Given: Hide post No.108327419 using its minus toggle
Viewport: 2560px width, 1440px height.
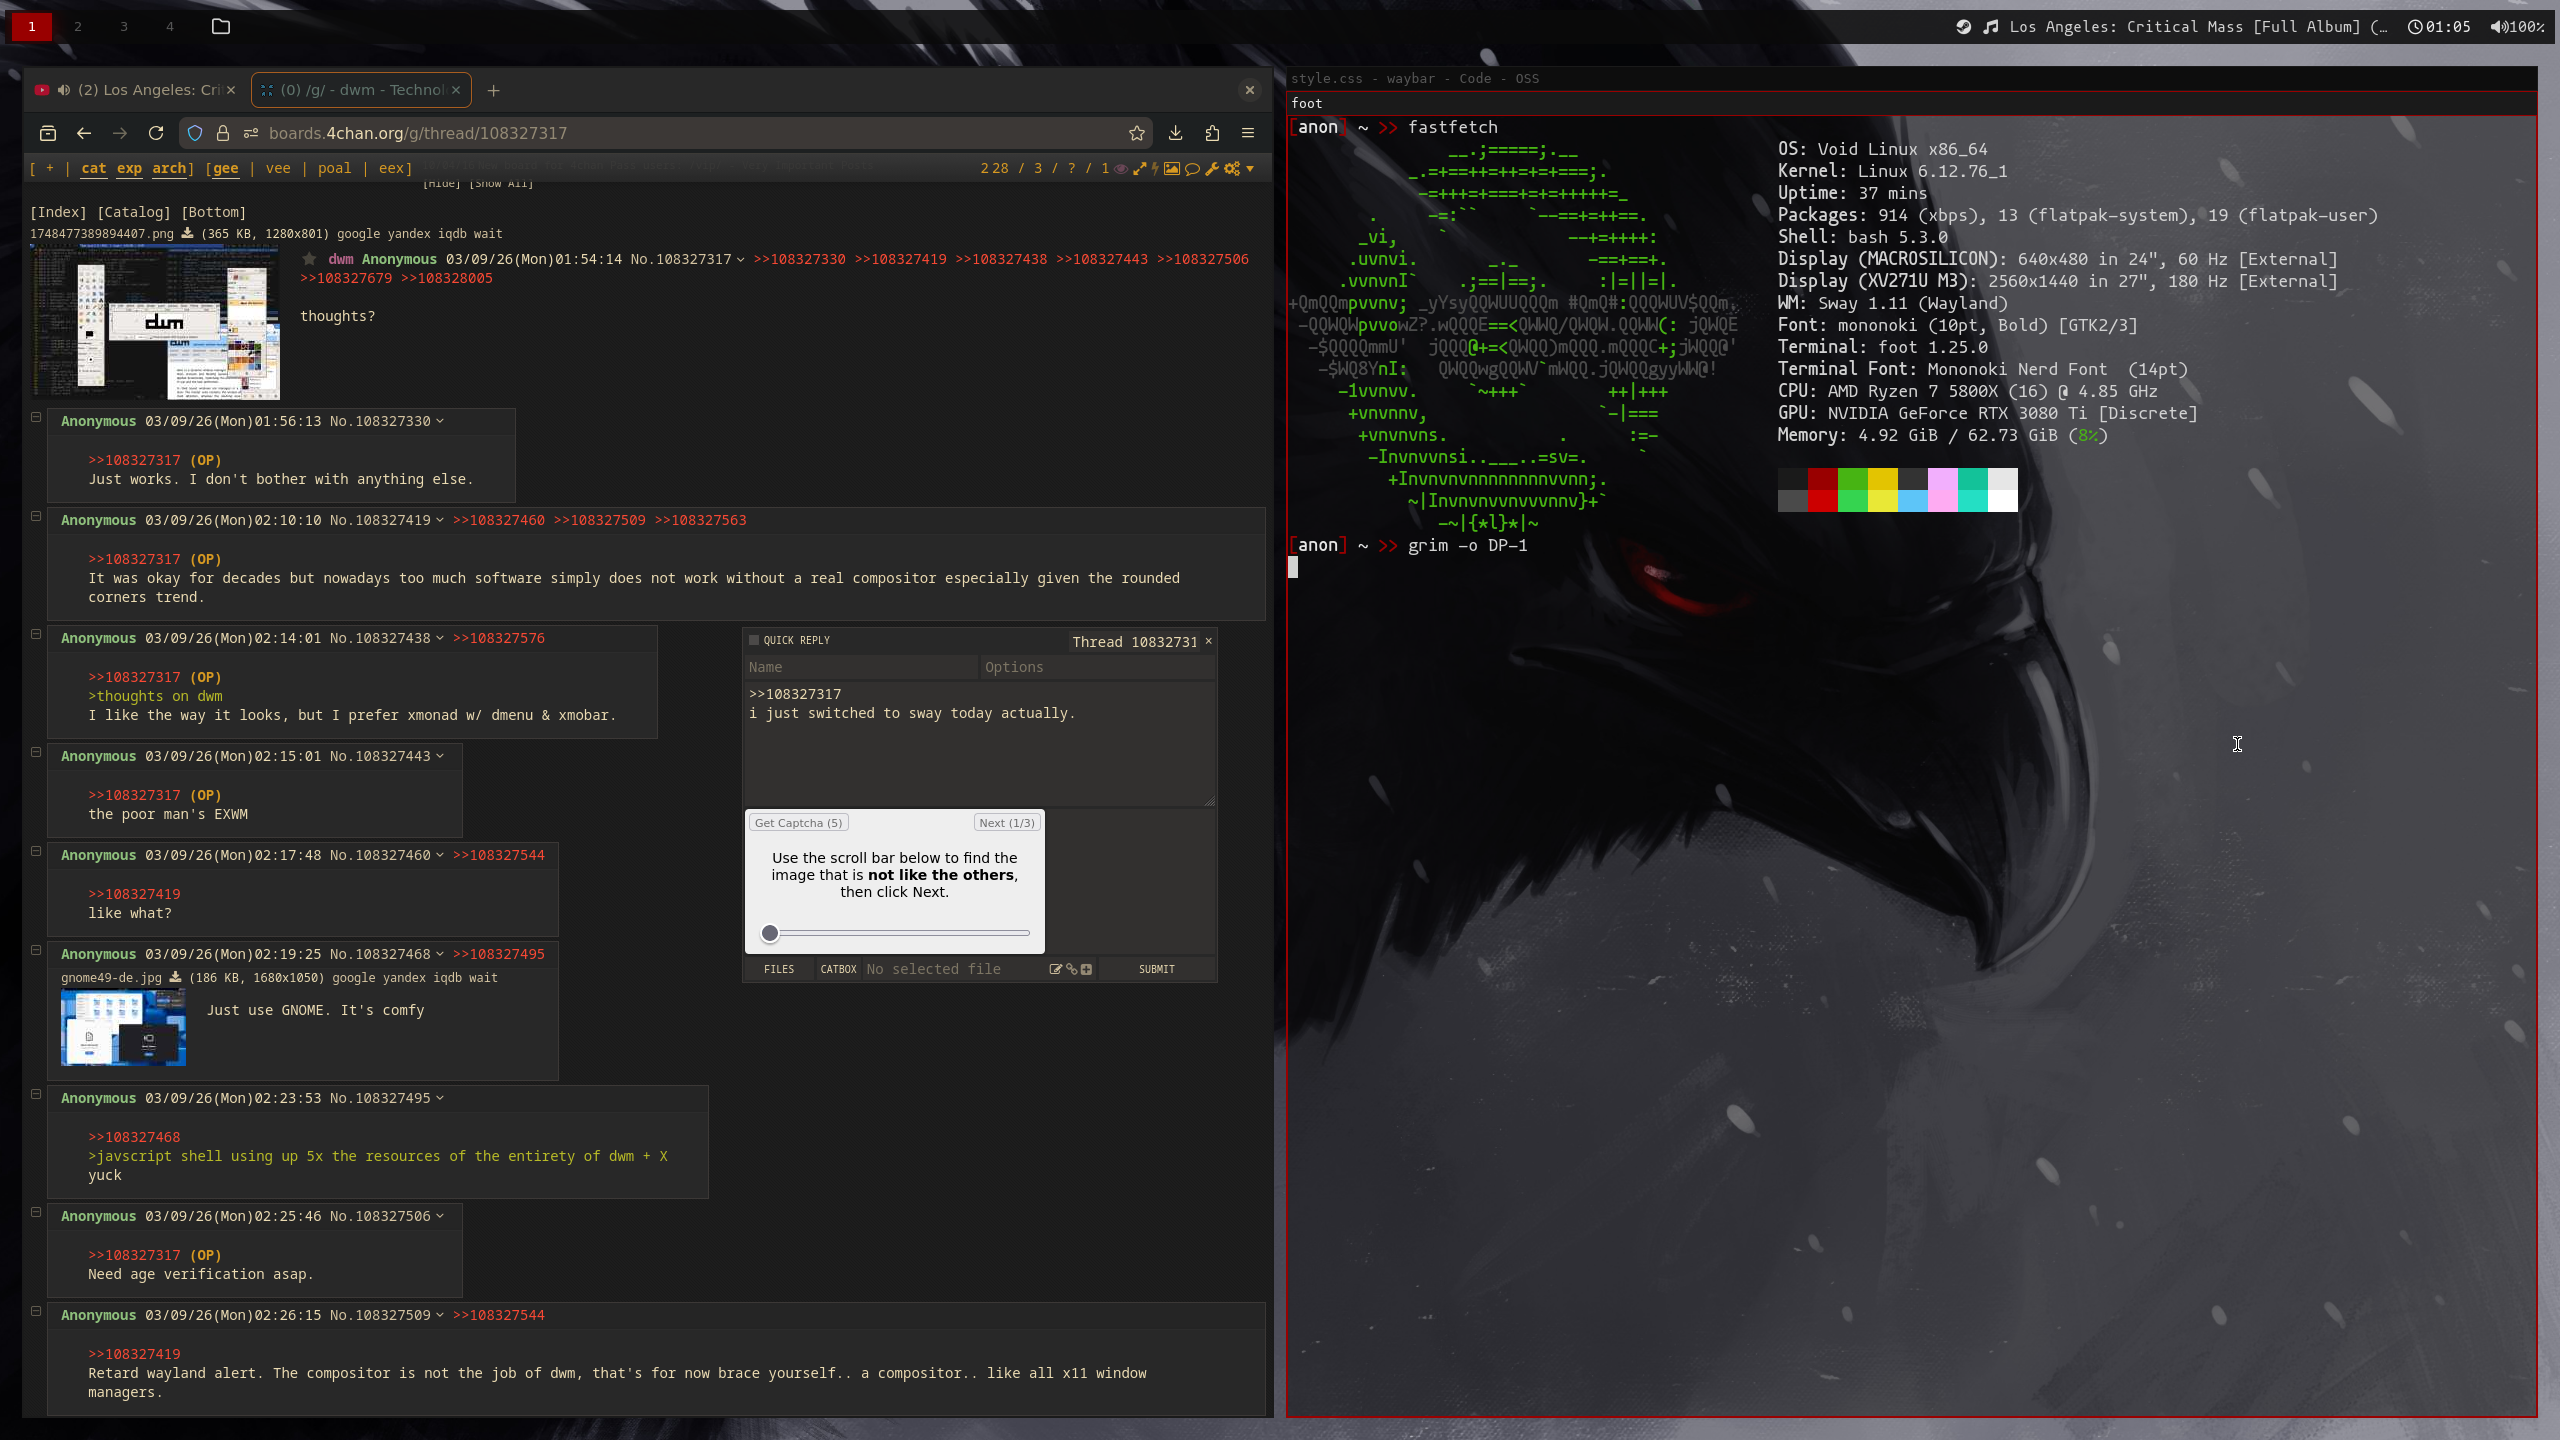Looking at the screenshot, I should pyautogui.click(x=36, y=516).
